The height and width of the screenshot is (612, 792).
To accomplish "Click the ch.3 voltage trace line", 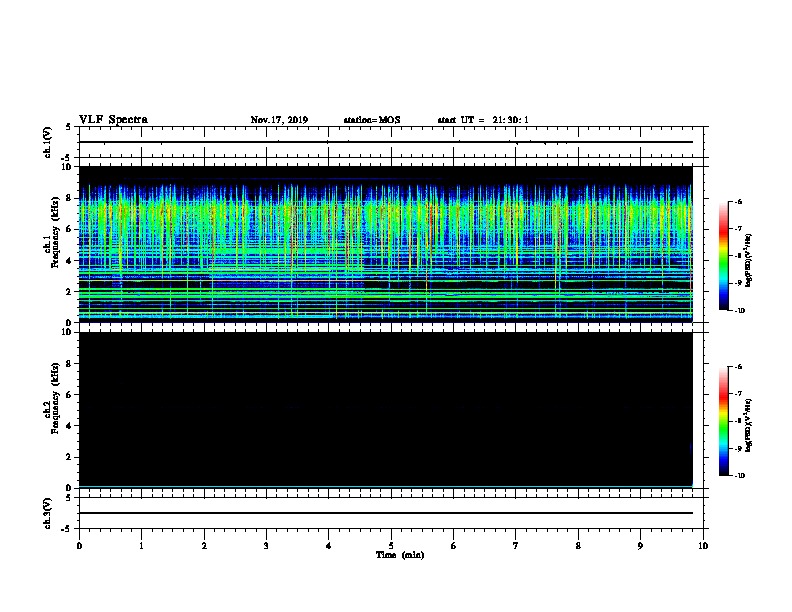I will pos(385,513).
